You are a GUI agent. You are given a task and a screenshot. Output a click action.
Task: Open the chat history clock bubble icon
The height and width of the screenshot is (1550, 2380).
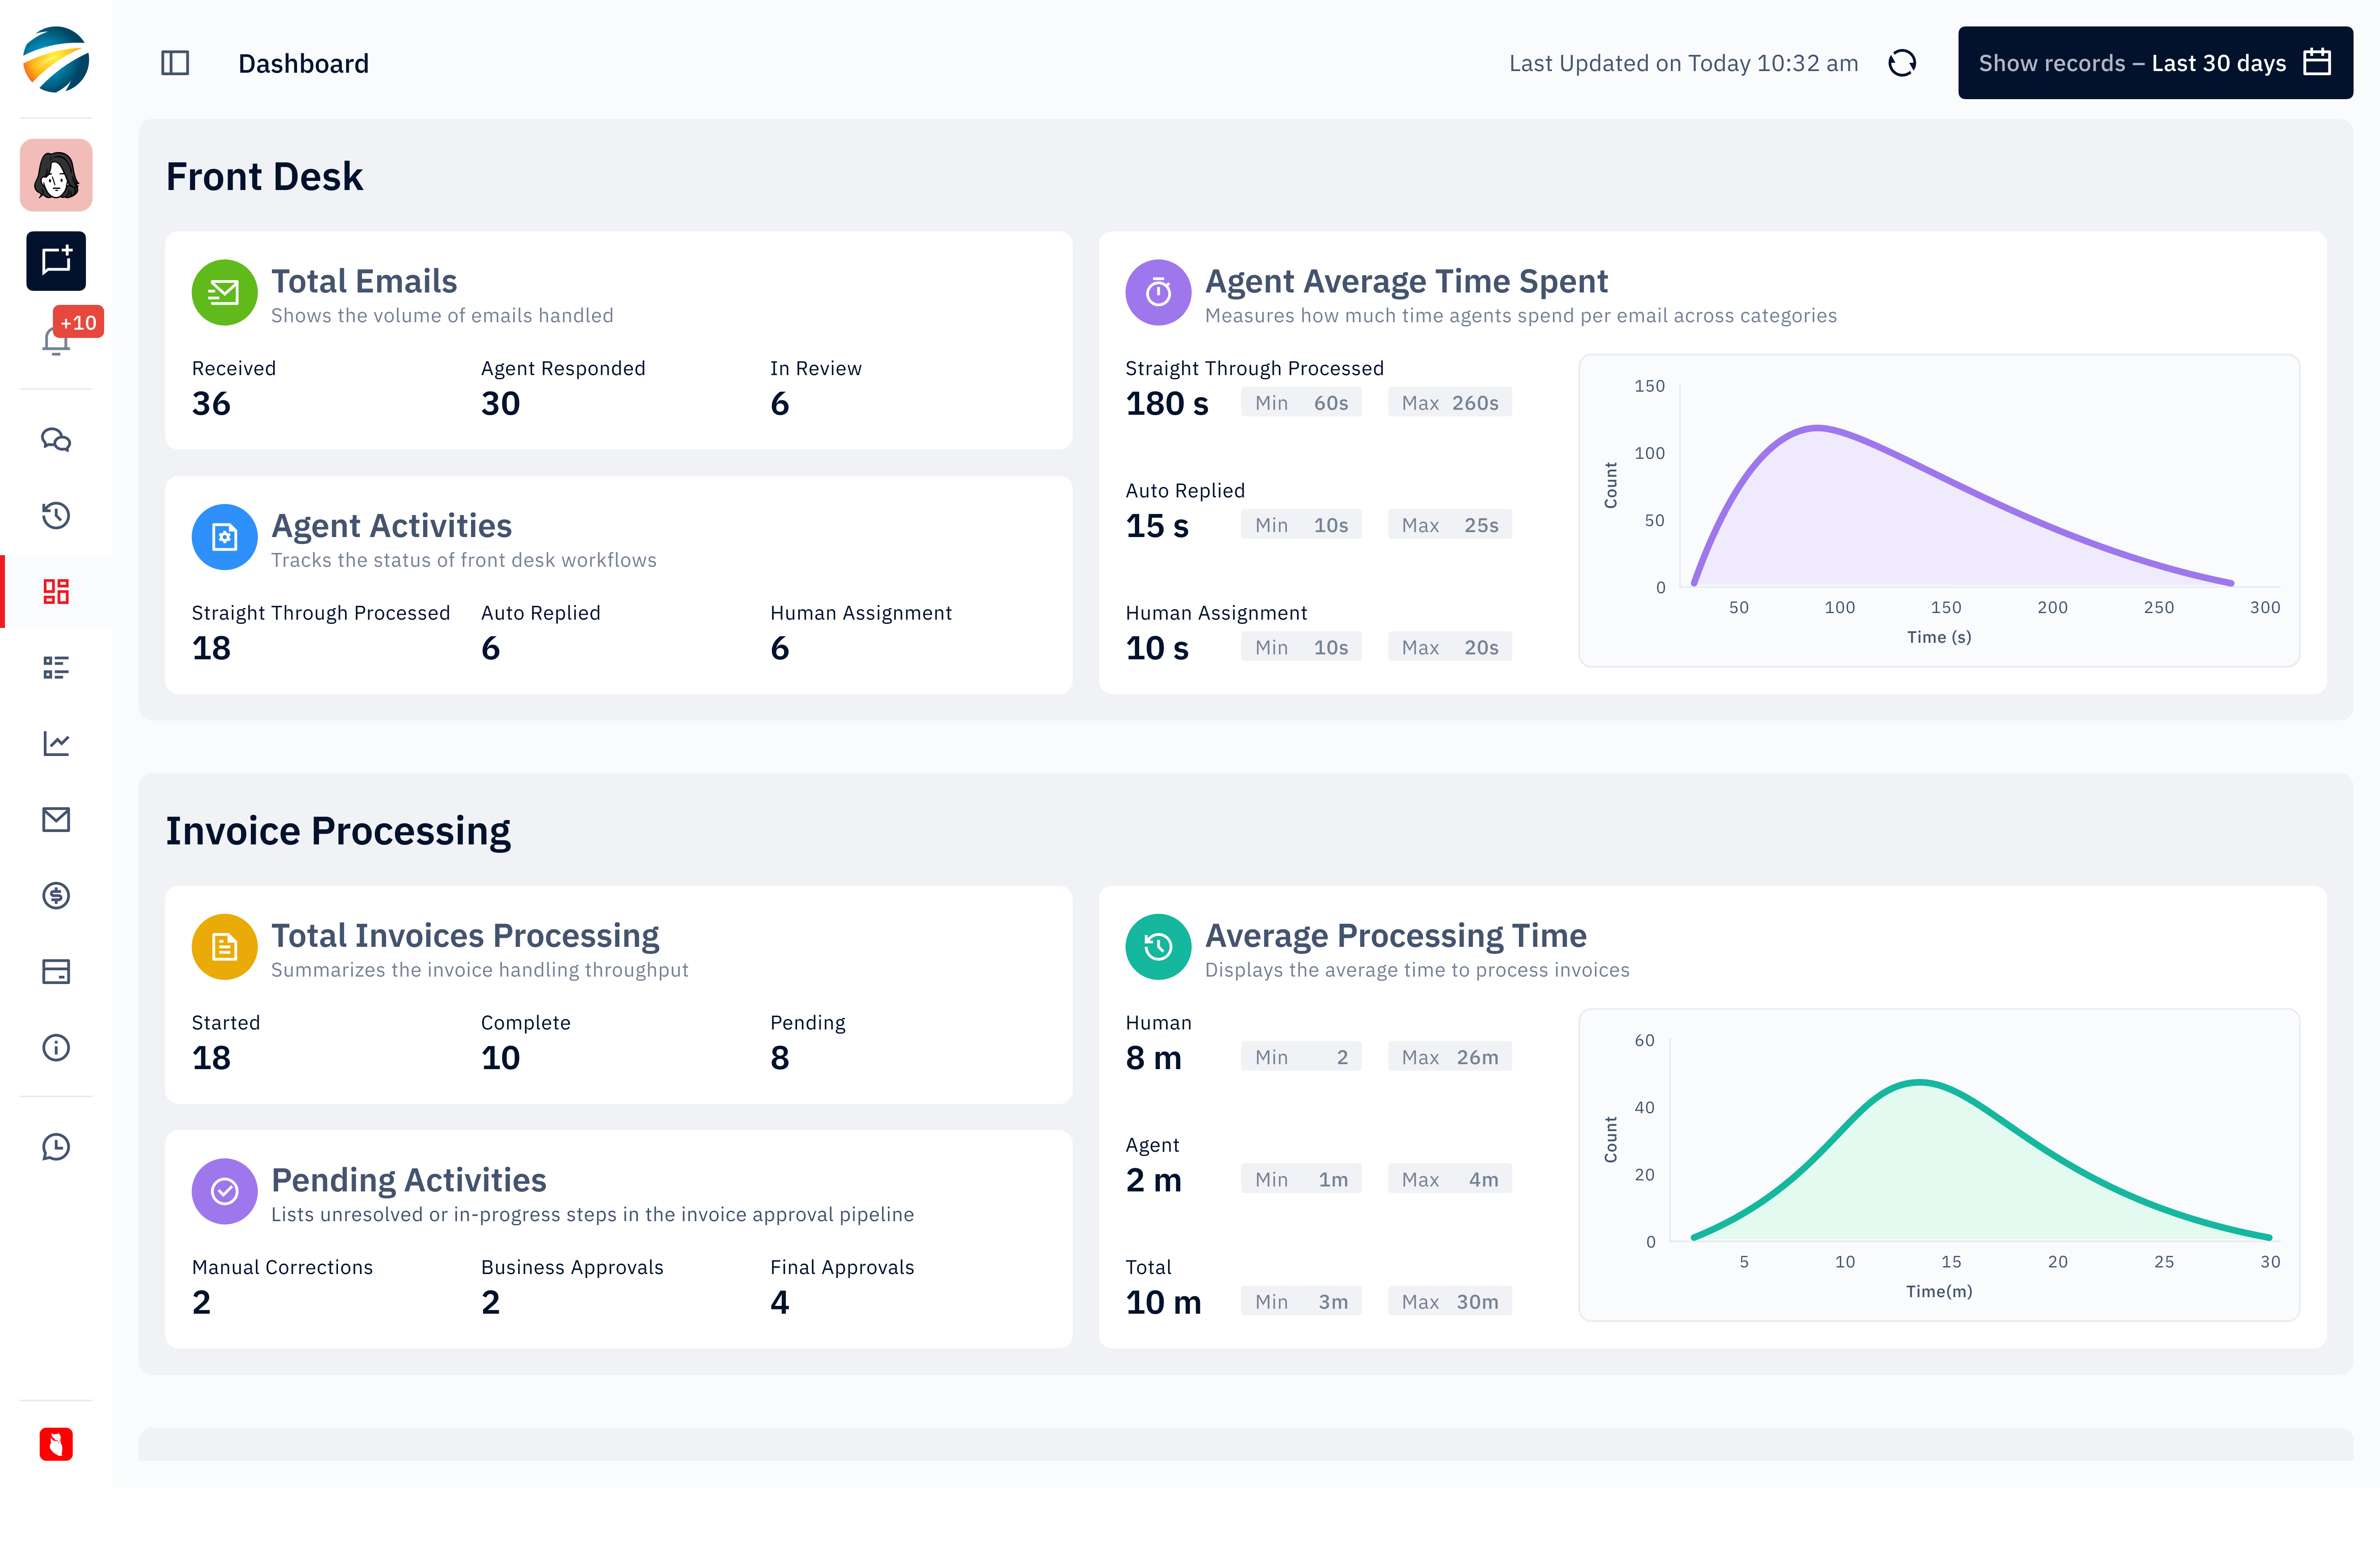[x=56, y=1146]
